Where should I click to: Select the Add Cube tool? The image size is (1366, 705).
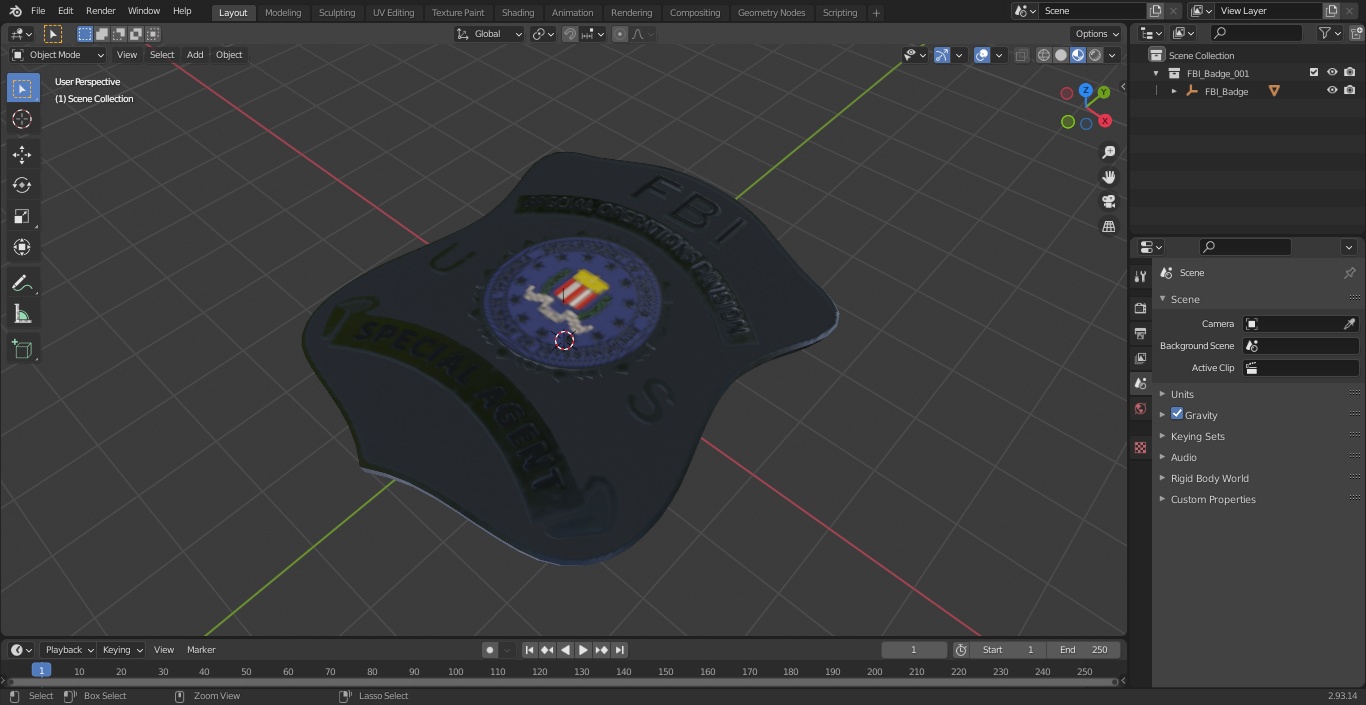pyautogui.click(x=22, y=349)
